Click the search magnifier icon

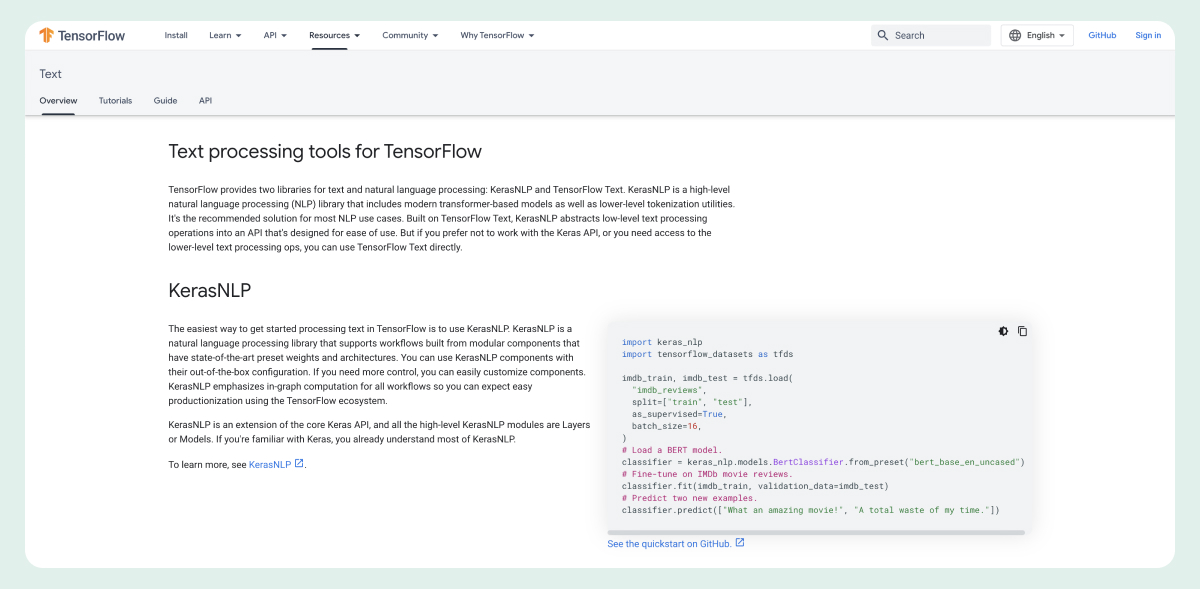882,35
